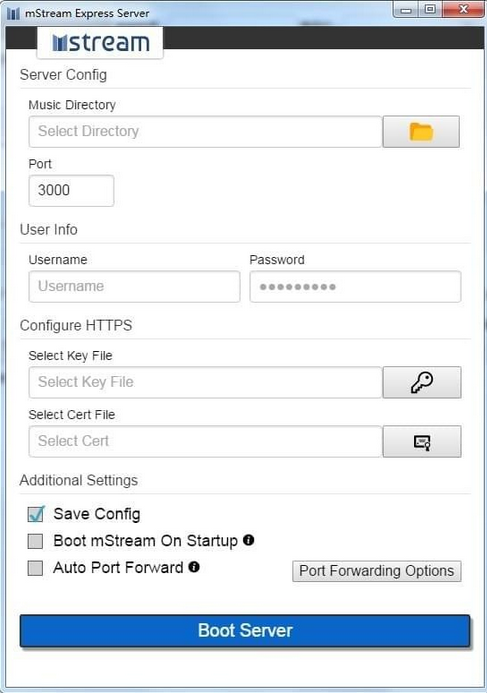Click info icon beside Boot mStream On Startup

[249, 540]
